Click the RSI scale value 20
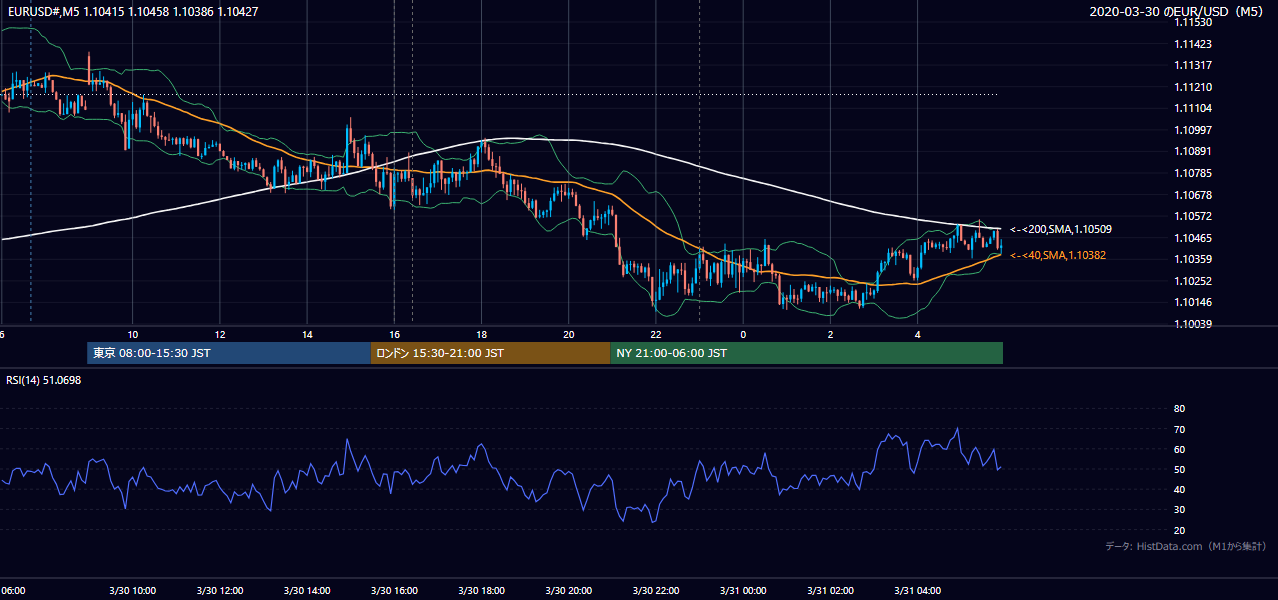 coord(1179,530)
